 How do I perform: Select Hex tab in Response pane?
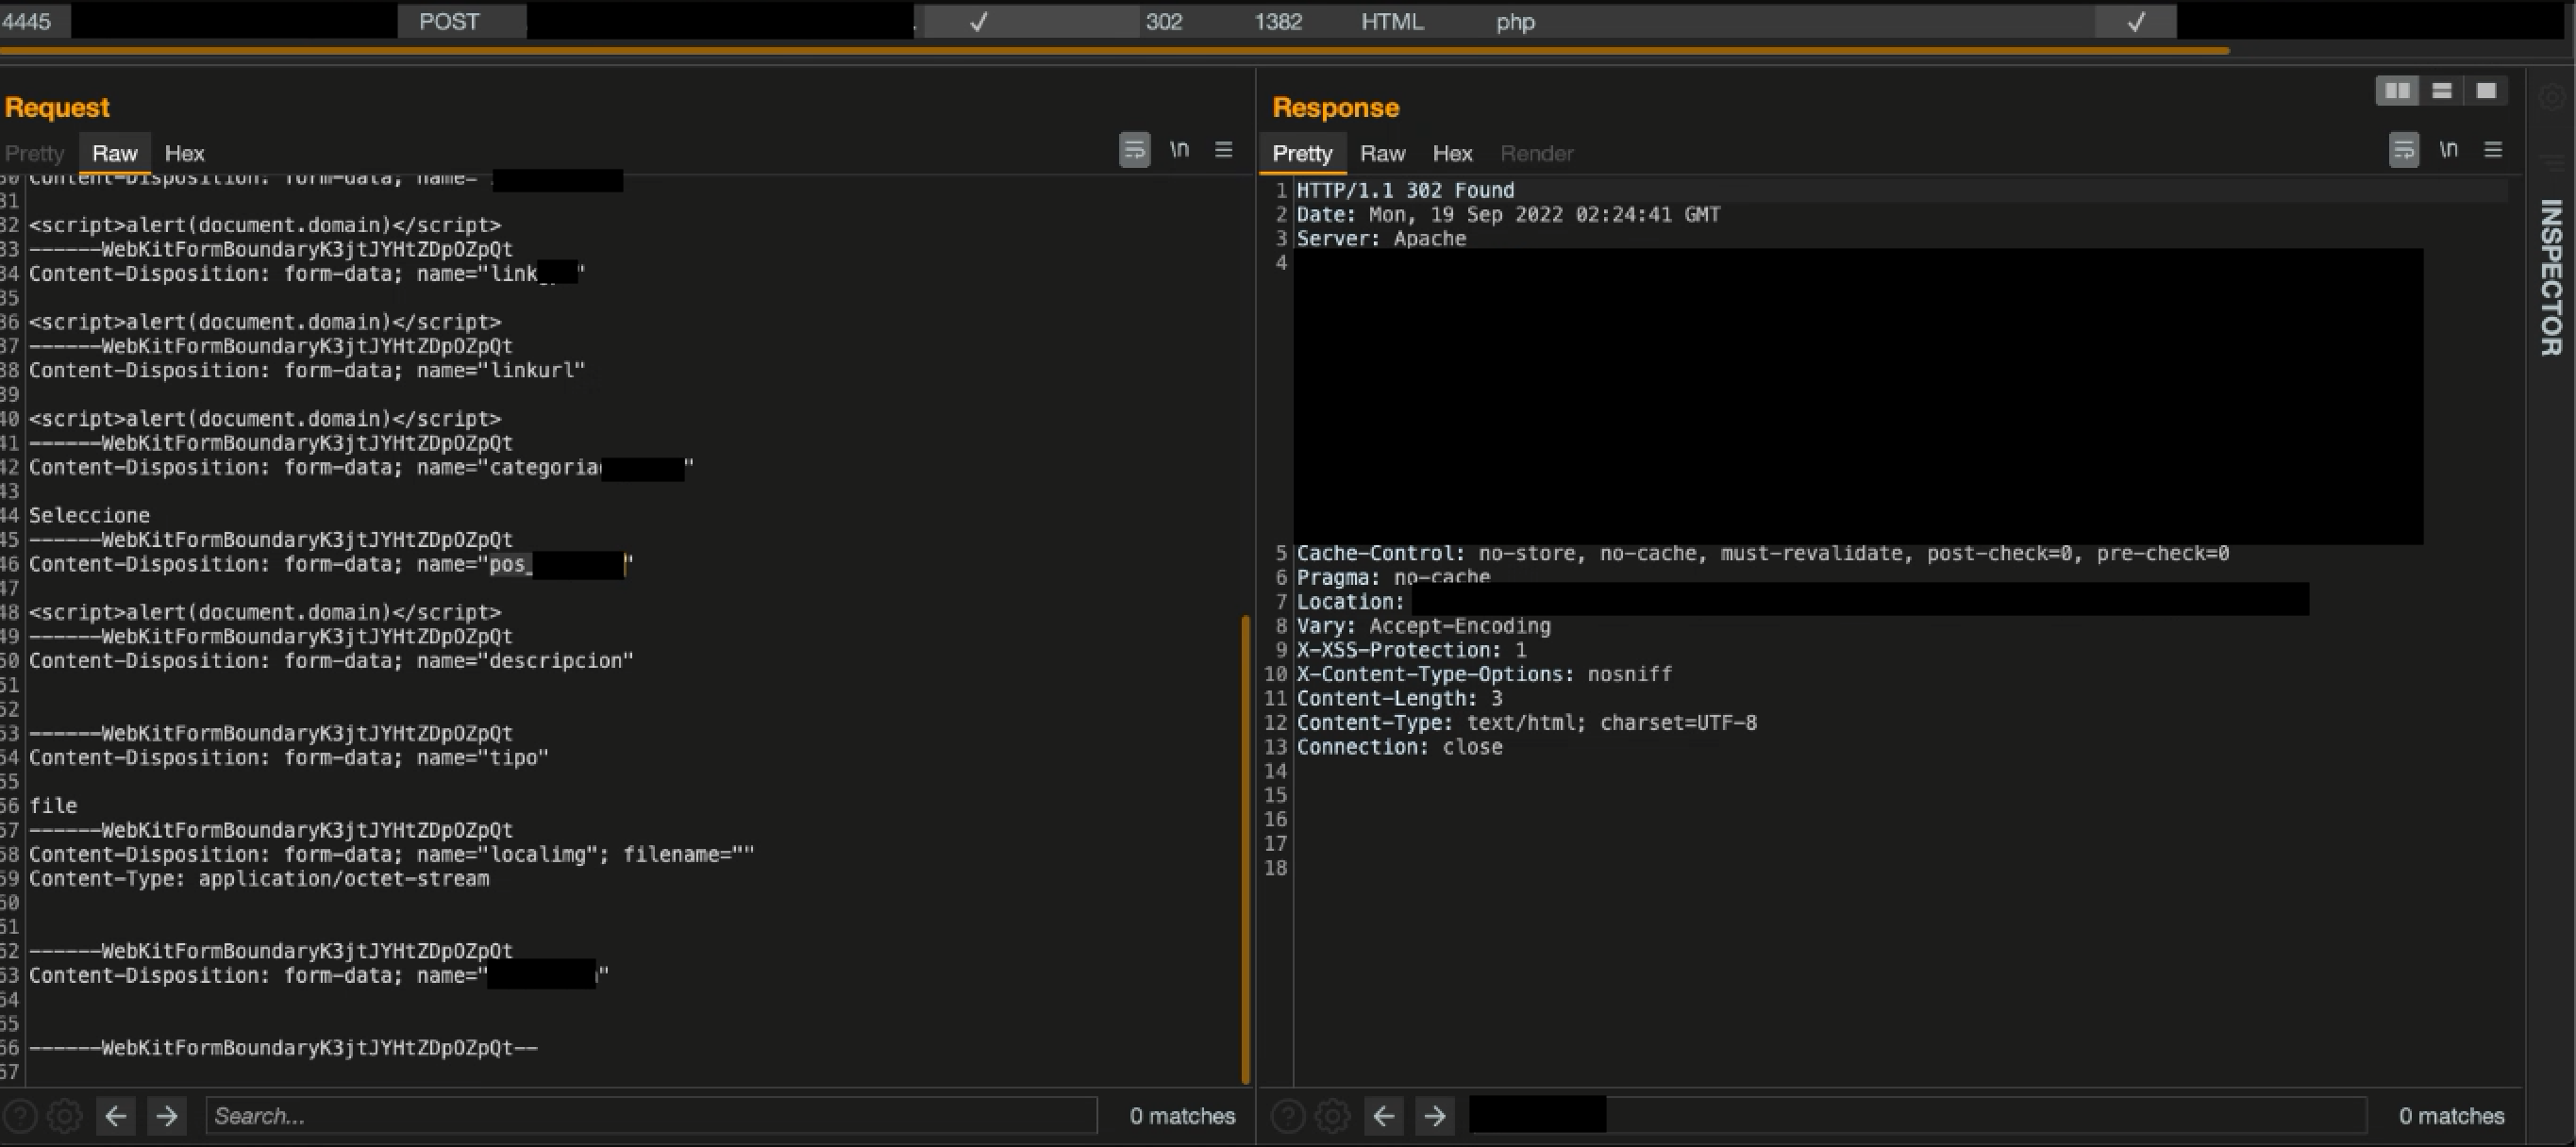click(x=1452, y=153)
